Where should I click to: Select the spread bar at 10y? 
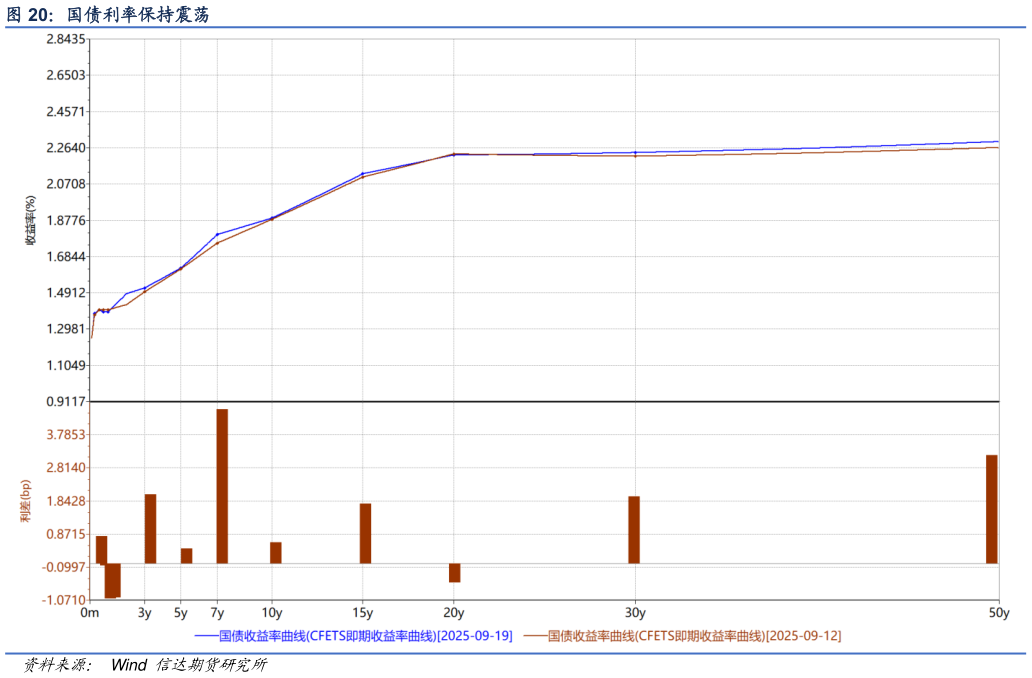coord(275,553)
